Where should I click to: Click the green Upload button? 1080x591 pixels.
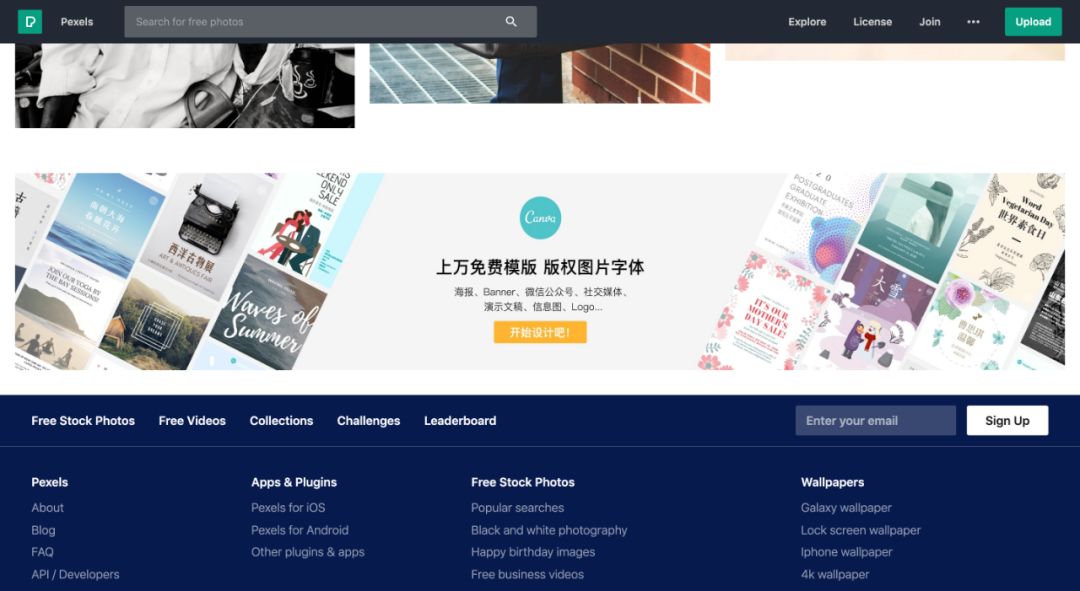tap(1033, 22)
